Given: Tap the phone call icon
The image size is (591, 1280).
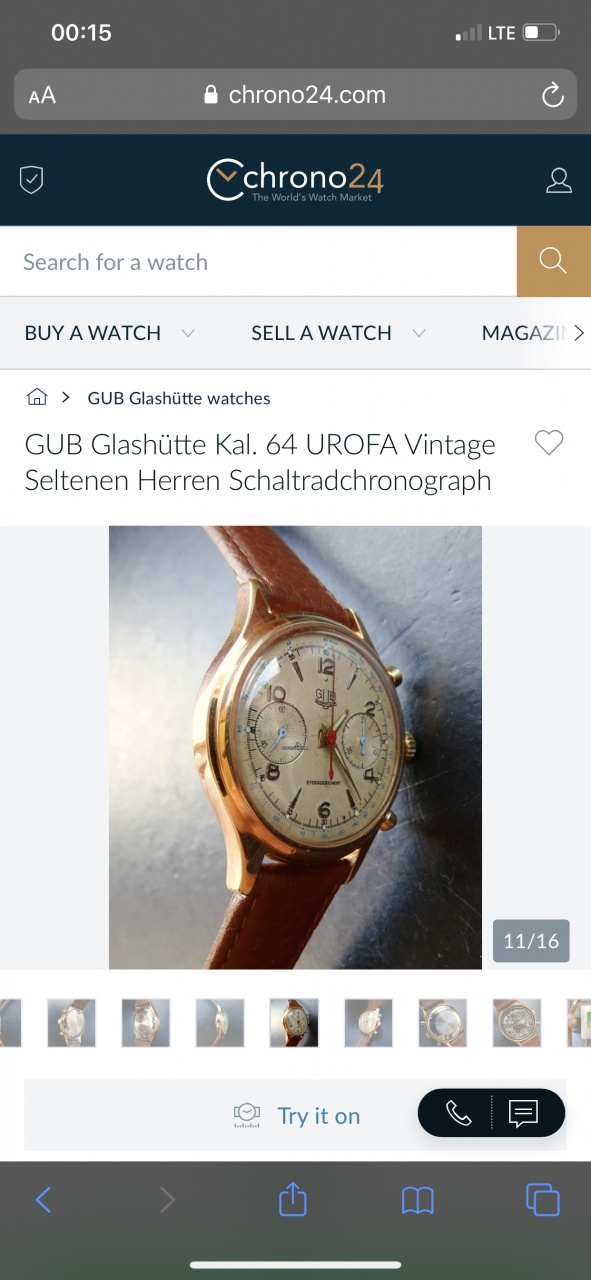Looking at the screenshot, I should [458, 1113].
